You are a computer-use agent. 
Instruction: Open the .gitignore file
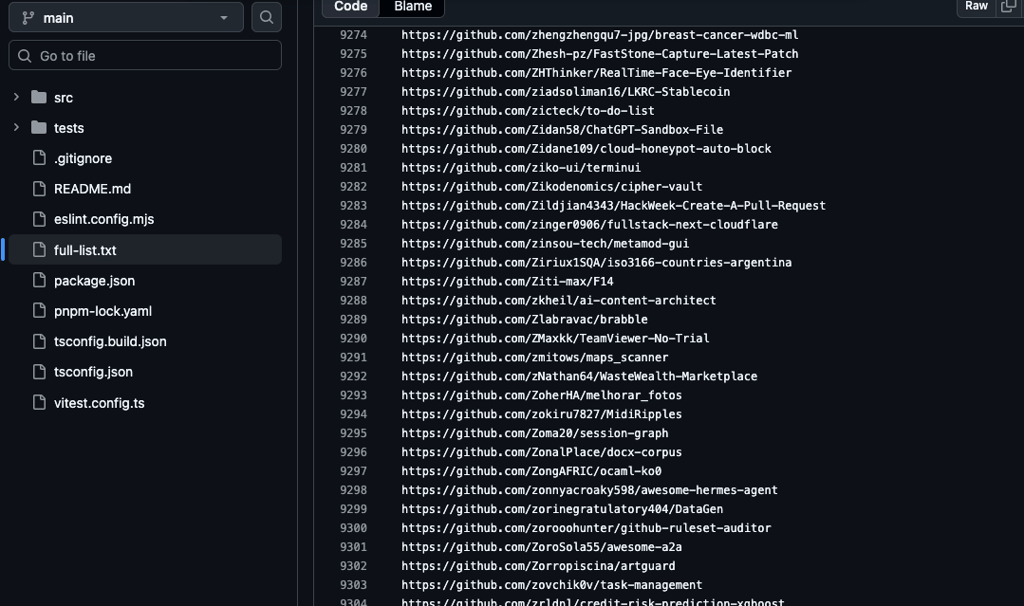83,159
